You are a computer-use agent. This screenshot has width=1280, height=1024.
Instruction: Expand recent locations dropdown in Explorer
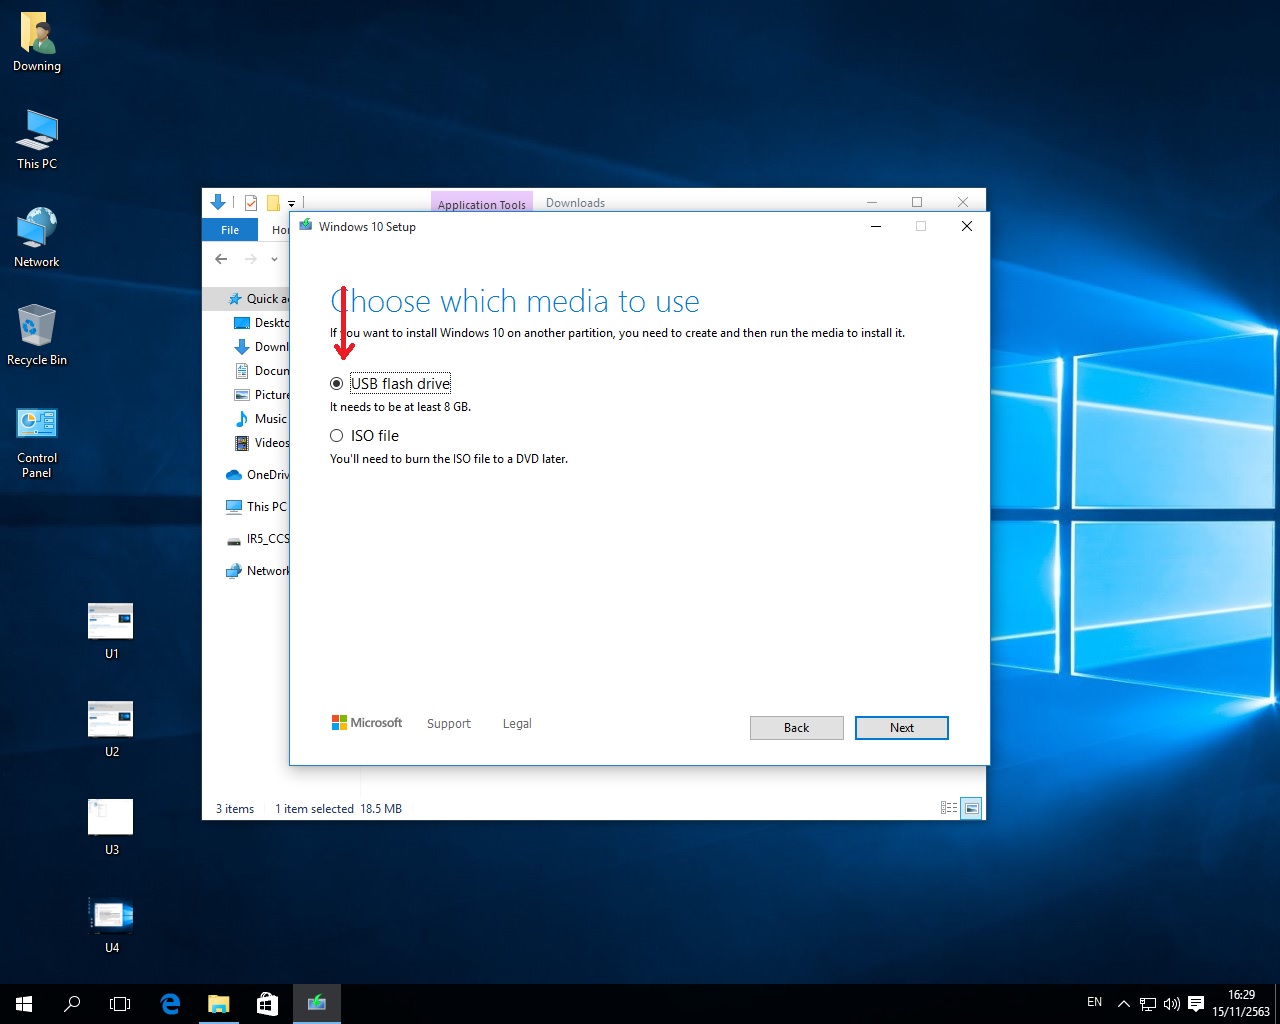coord(274,260)
